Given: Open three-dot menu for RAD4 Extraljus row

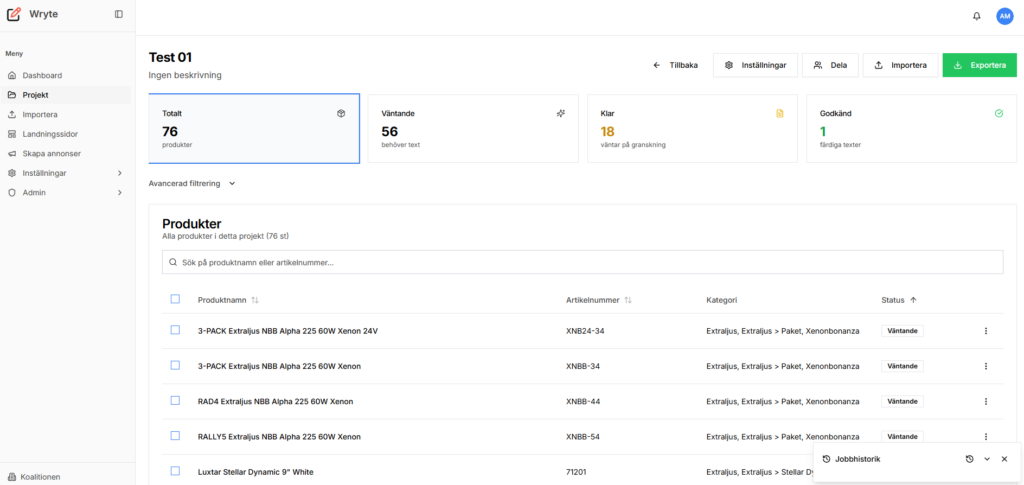Looking at the screenshot, I should point(985,401).
